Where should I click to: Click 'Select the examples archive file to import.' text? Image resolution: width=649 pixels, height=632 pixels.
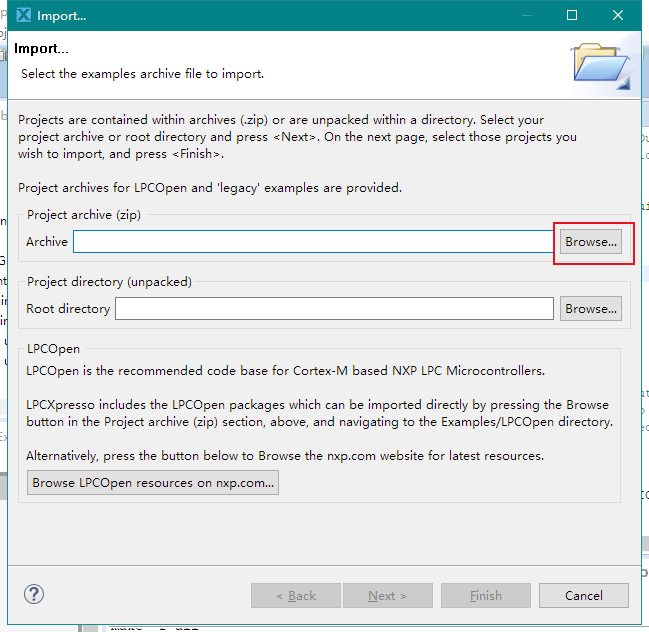coord(142,74)
